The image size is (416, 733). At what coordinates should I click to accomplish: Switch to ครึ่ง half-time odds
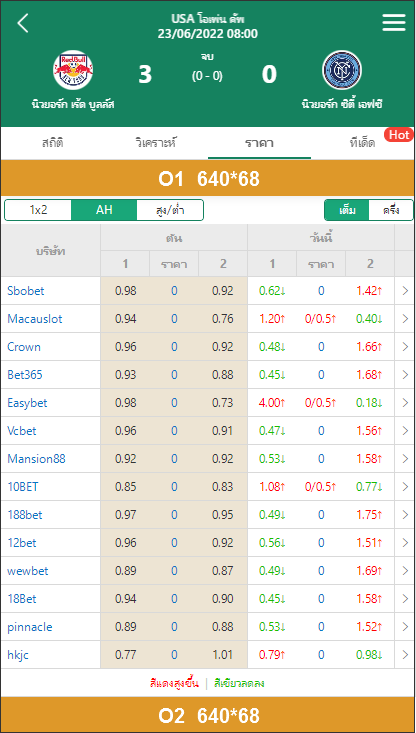pos(391,210)
